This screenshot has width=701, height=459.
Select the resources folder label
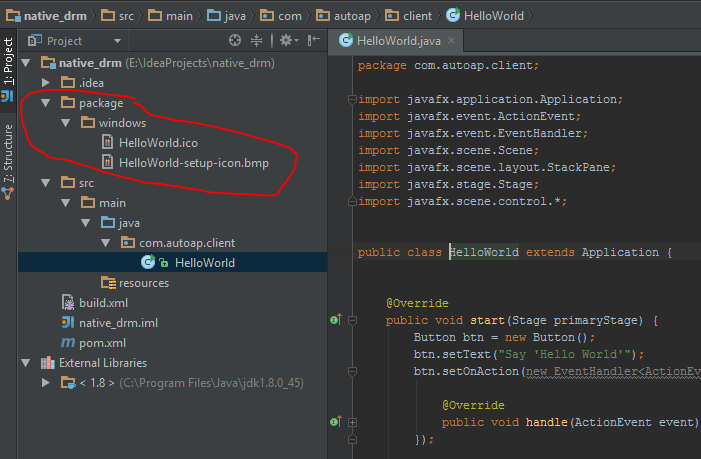click(144, 283)
